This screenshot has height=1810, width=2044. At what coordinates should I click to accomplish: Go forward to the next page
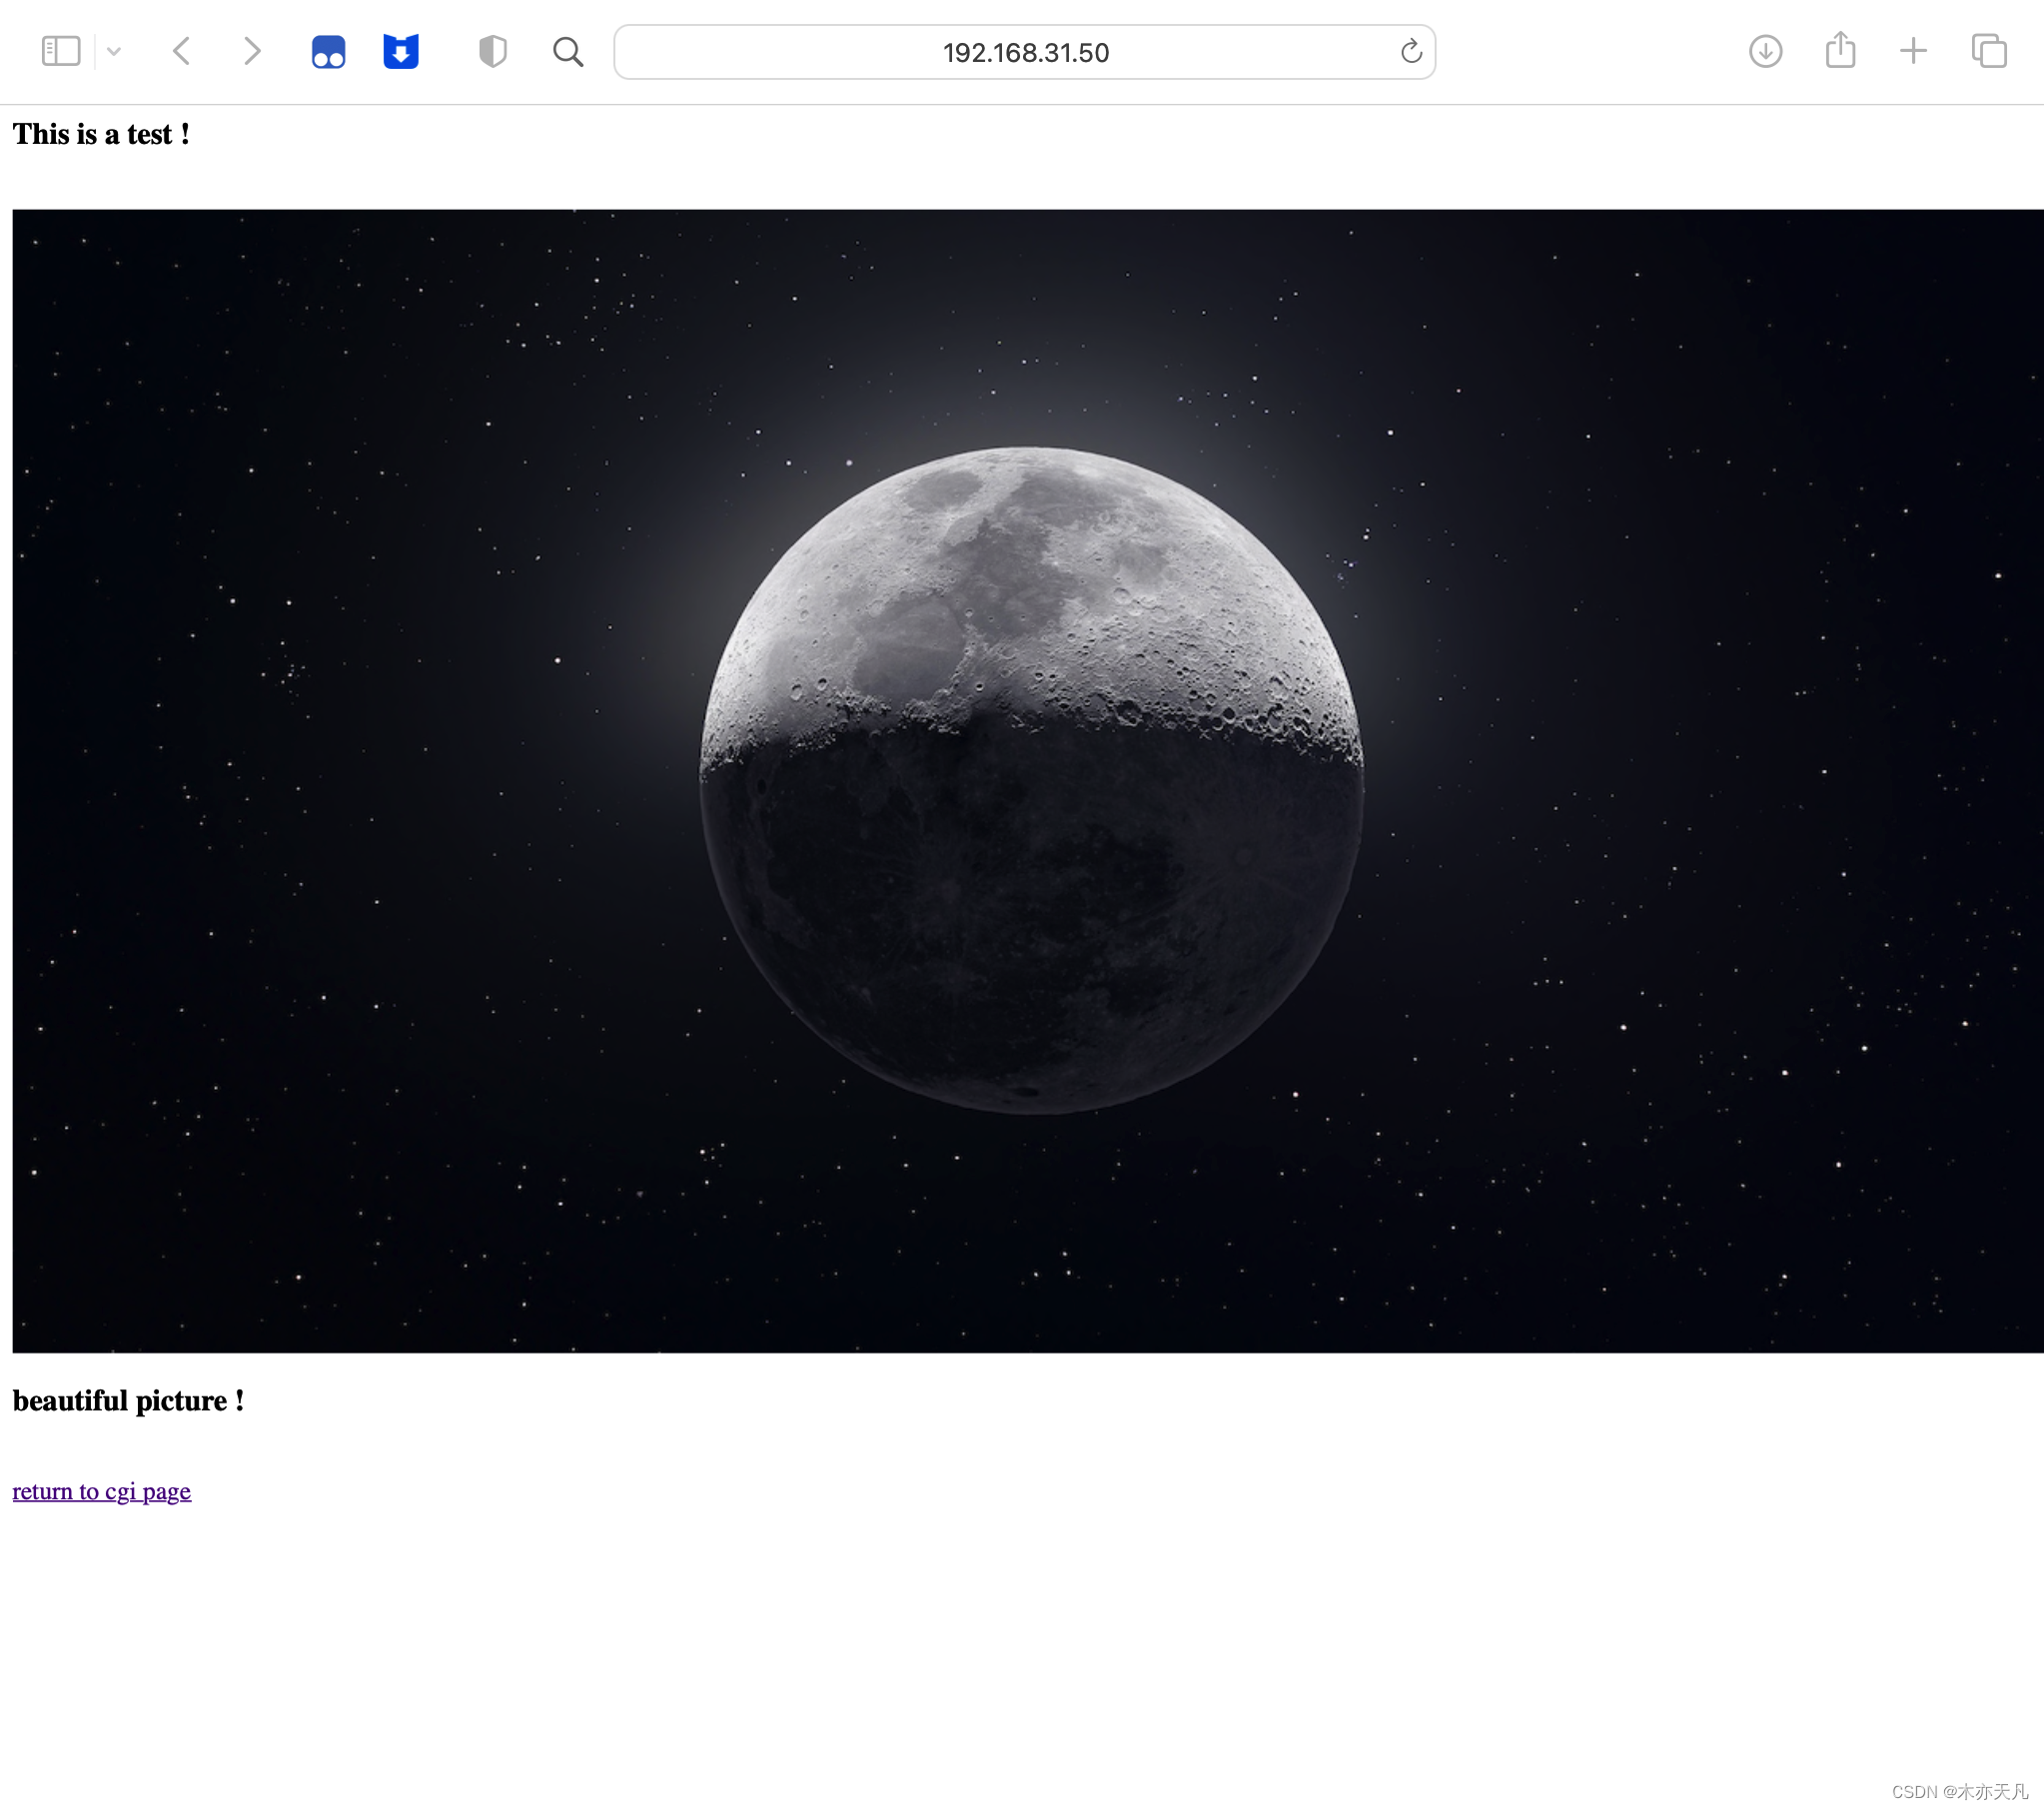coord(252,51)
